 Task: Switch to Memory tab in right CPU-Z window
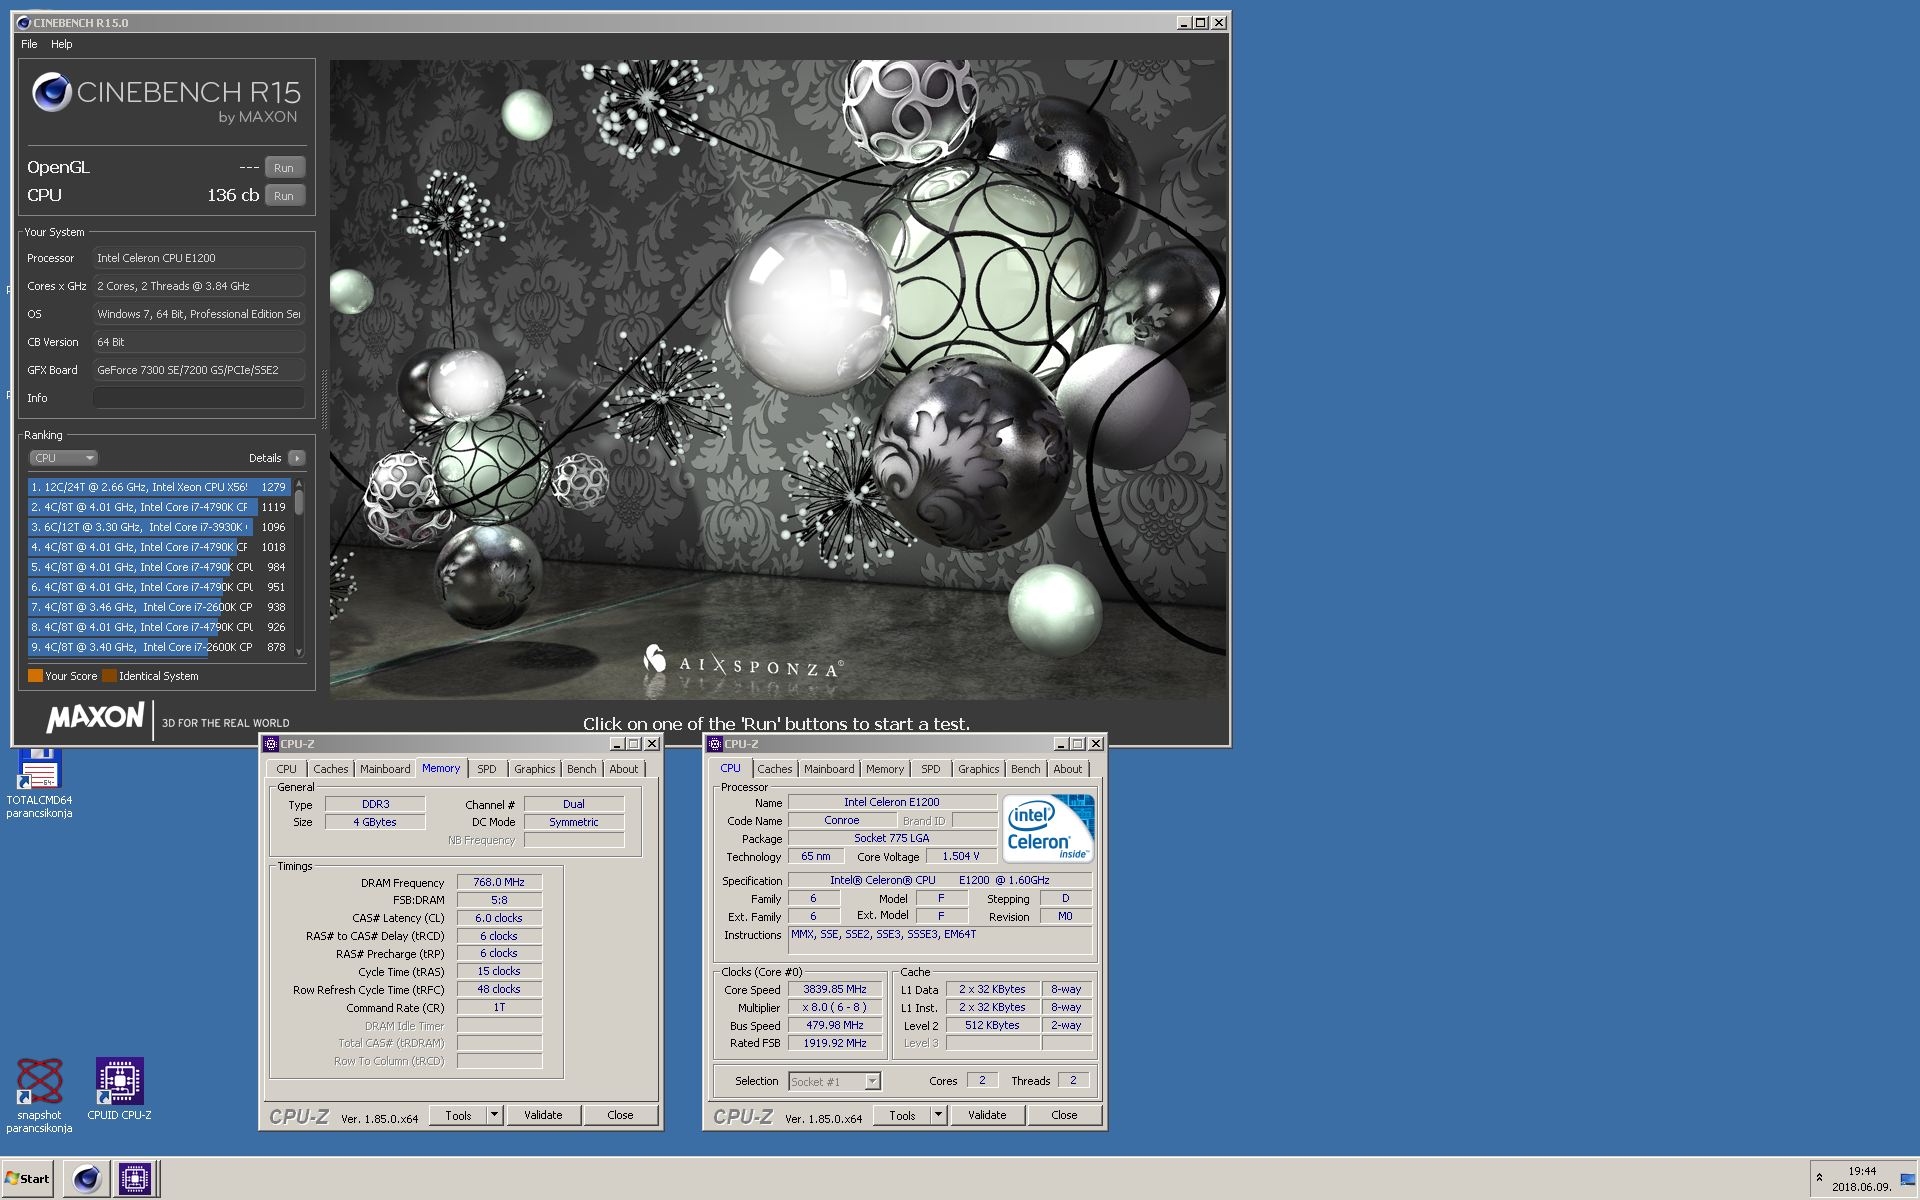click(x=885, y=769)
